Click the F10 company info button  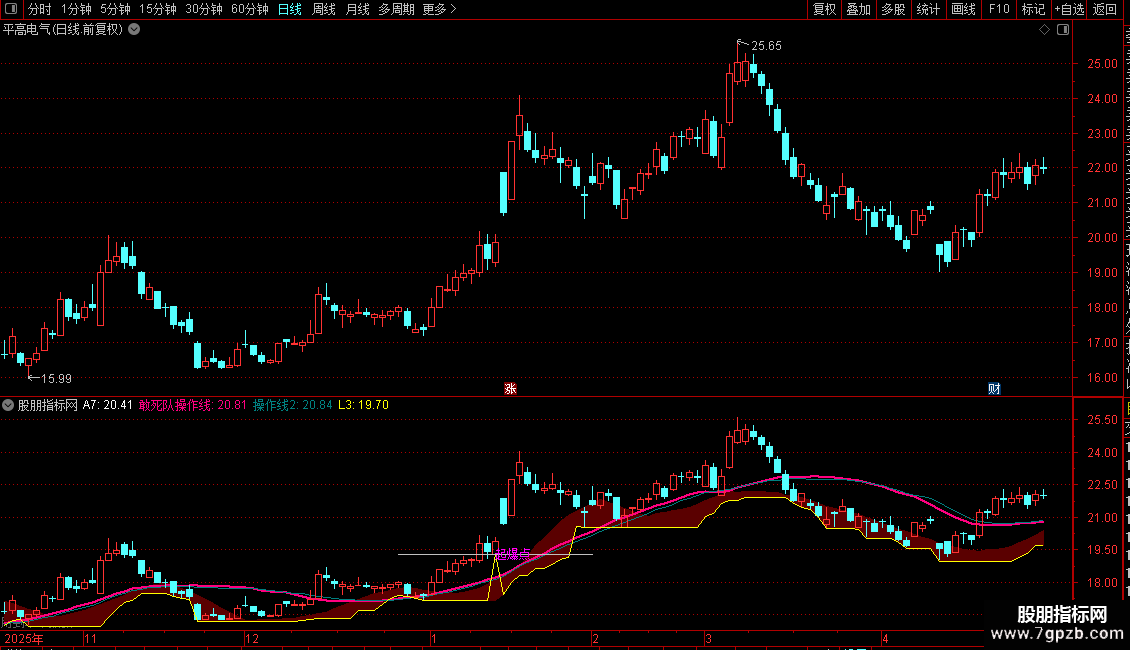(x=999, y=9)
